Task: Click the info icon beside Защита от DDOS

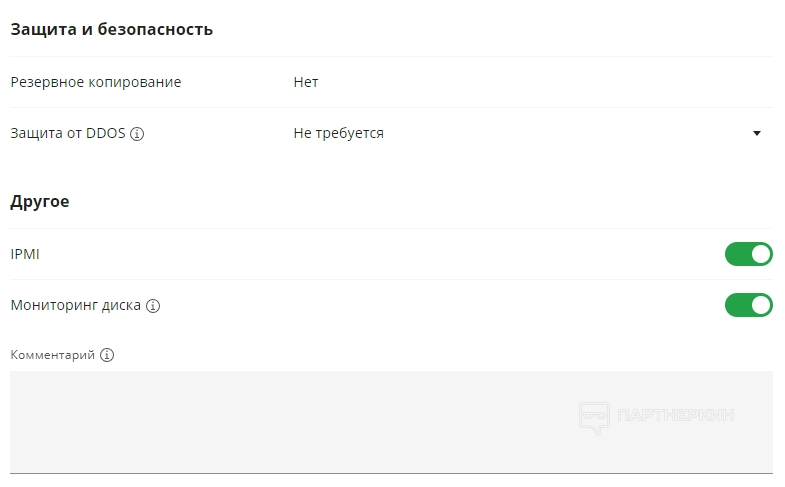Action: coord(138,134)
